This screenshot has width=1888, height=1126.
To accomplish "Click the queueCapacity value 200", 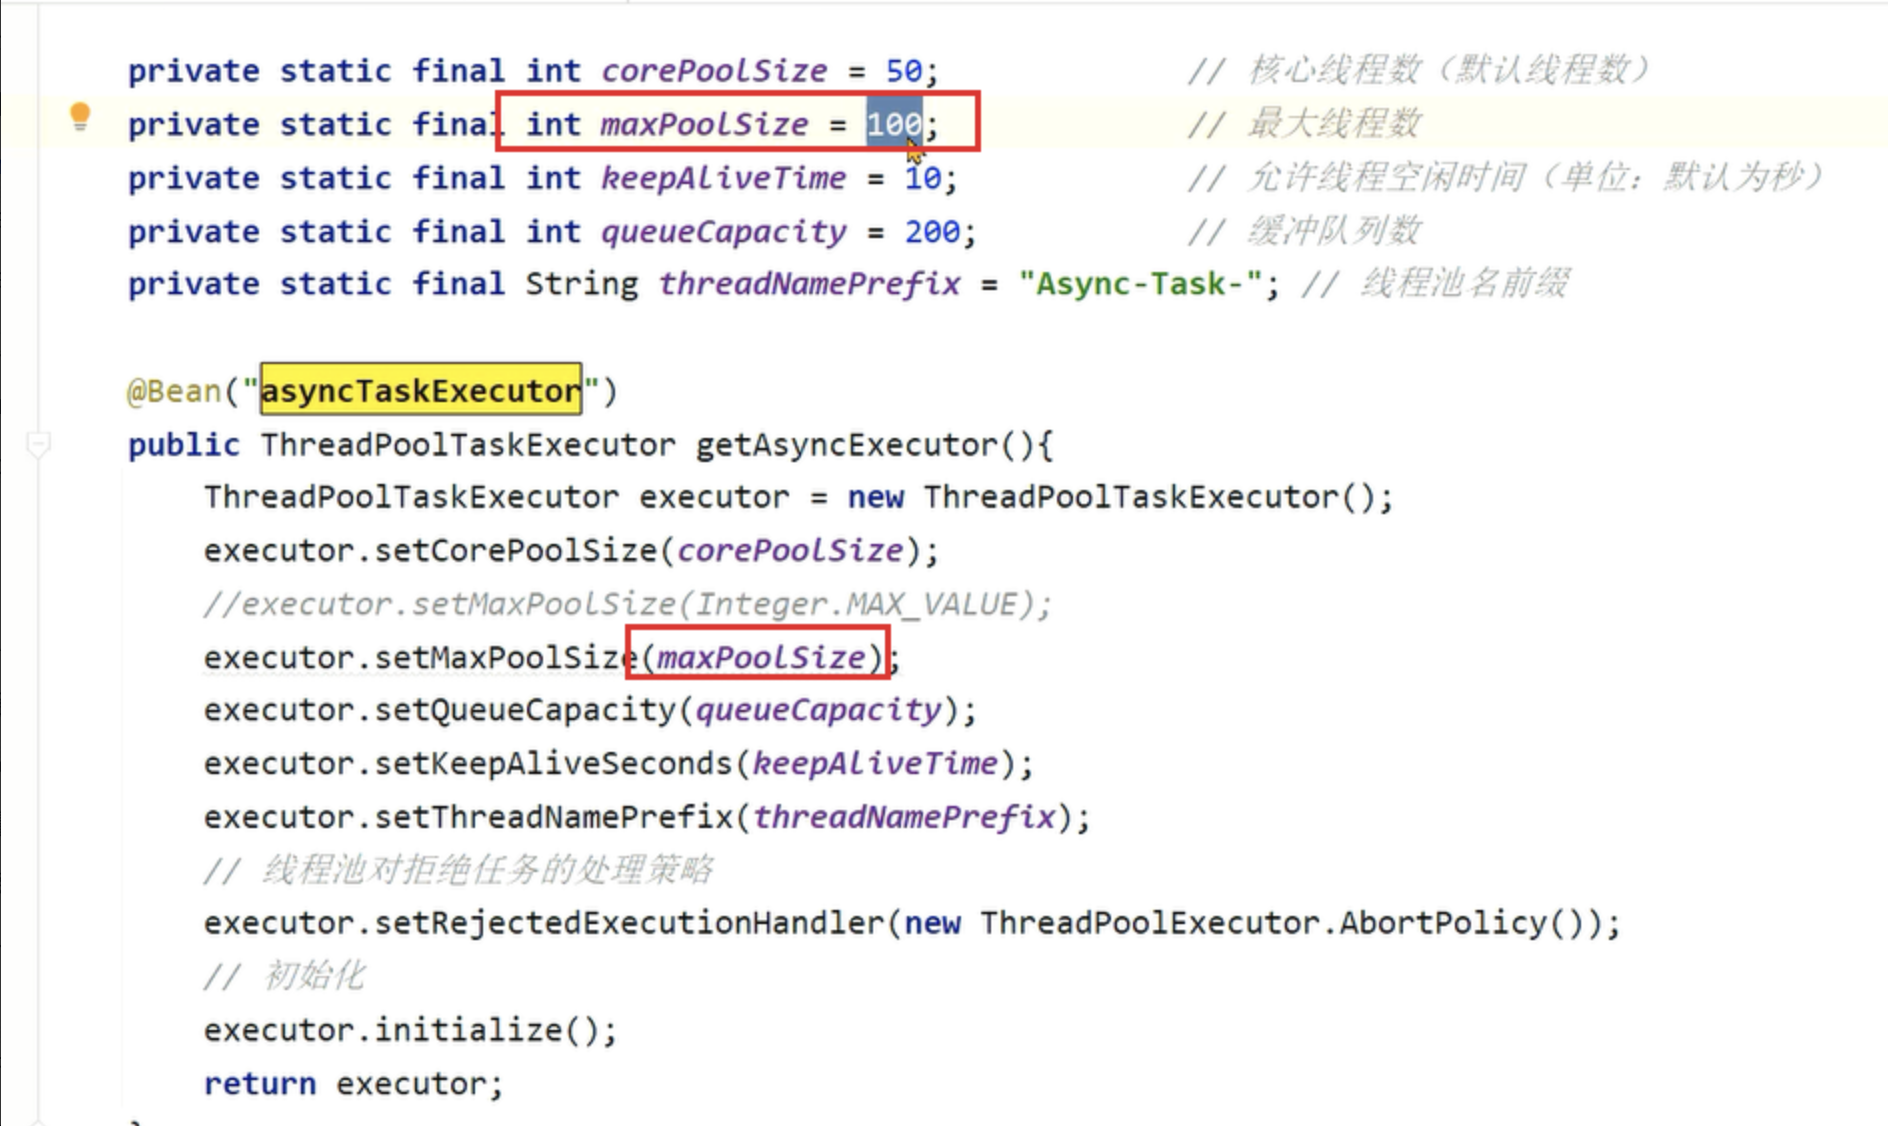I will tap(932, 231).
